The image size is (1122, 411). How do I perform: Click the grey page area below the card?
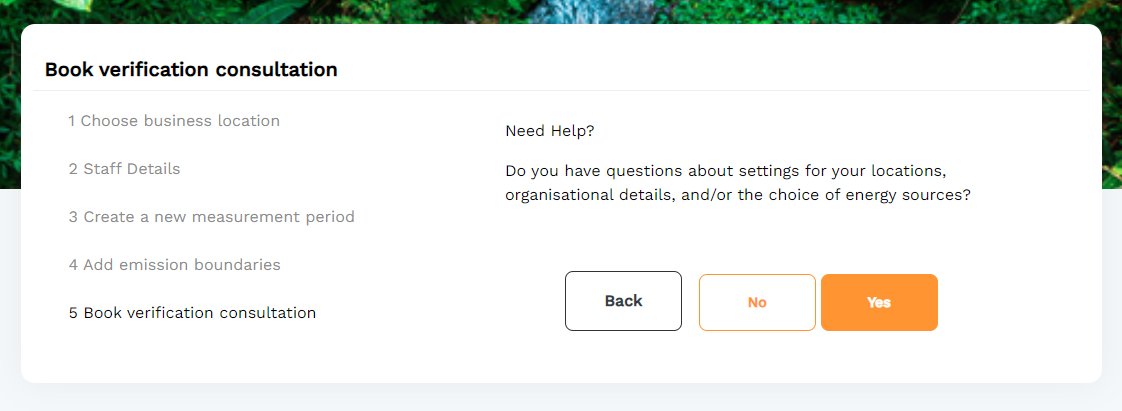(x=561, y=398)
